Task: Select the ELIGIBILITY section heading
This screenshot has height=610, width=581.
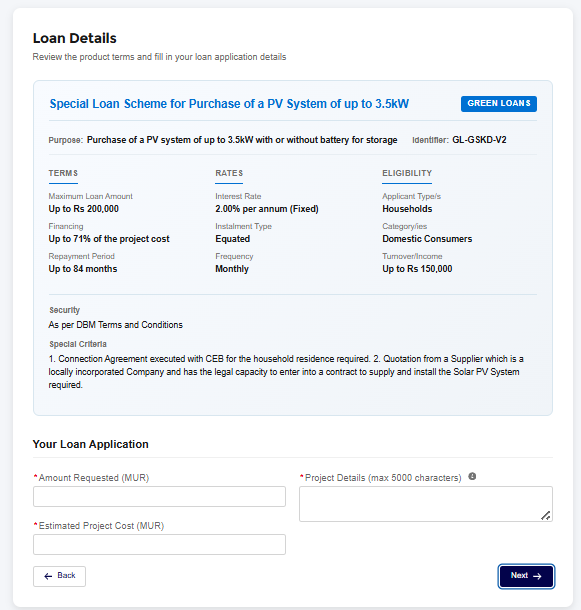Action: (407, 173)
